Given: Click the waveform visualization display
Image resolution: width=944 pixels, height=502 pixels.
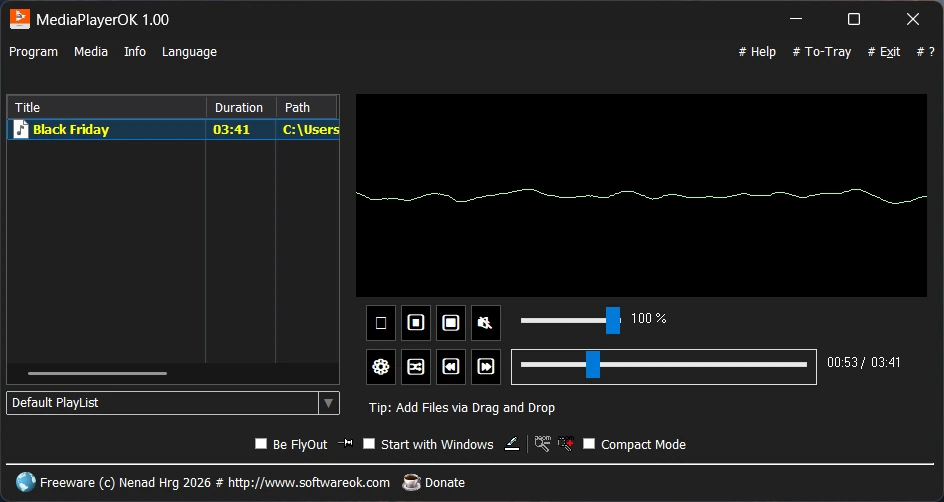Looking at the screenshot, I should pos(641,195).
